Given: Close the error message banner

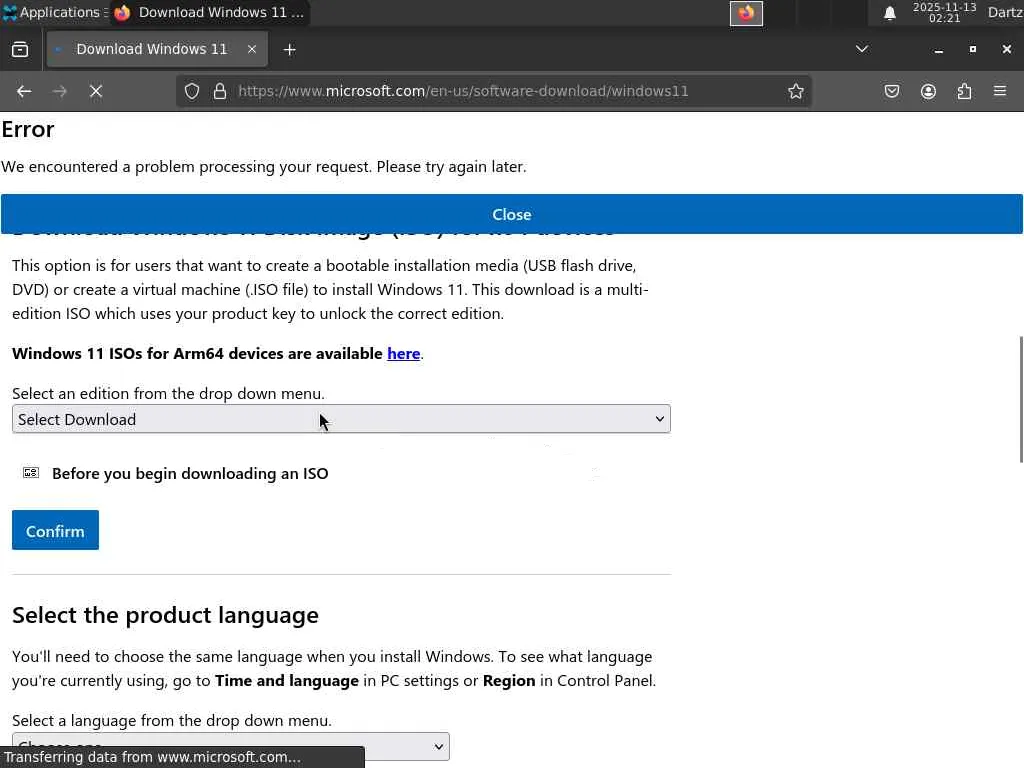Looking at the screenshot, I should pyautogui.click(x=511, y=214).
